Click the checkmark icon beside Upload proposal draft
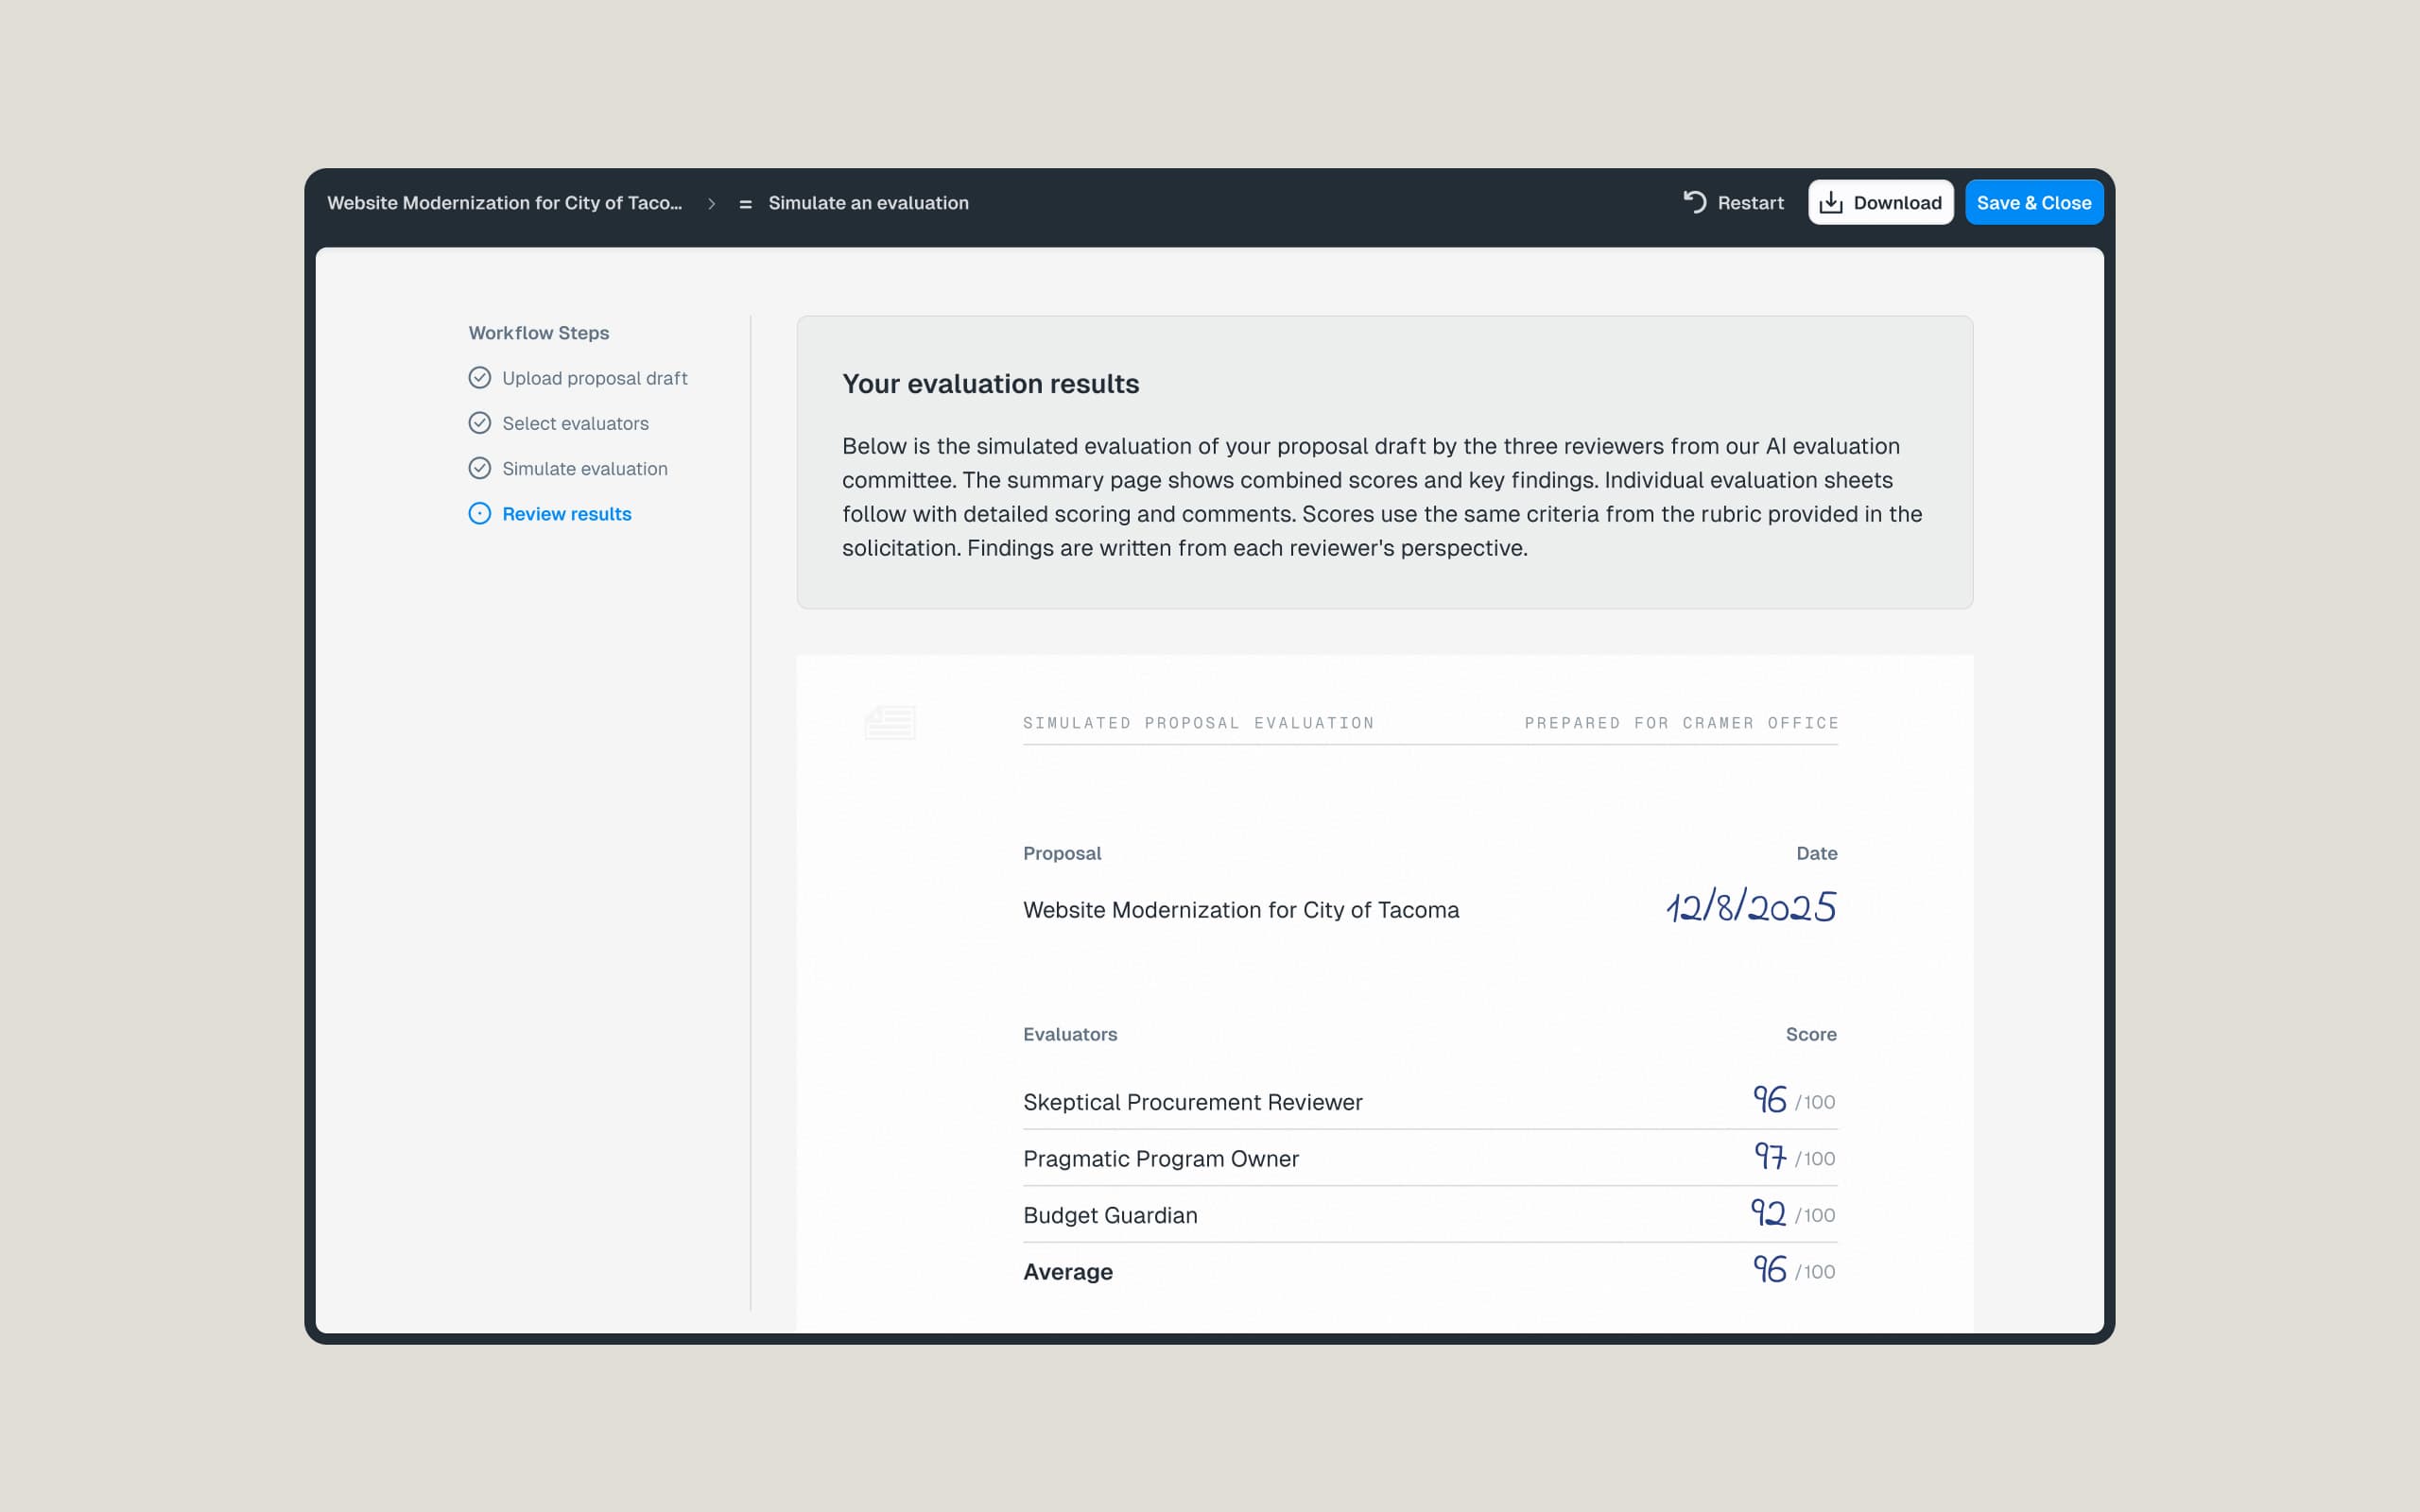This screenshot has height=1512, width=2420. tap(480, 378)
